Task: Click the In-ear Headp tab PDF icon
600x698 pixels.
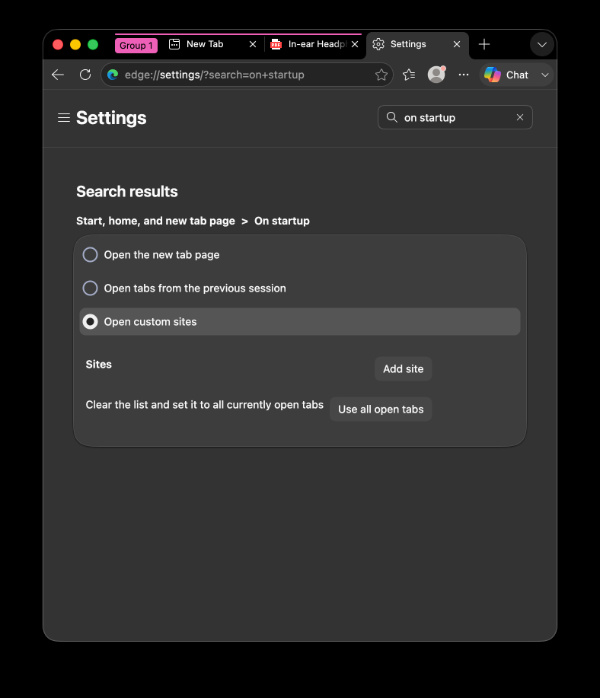Action: point(276,44)
